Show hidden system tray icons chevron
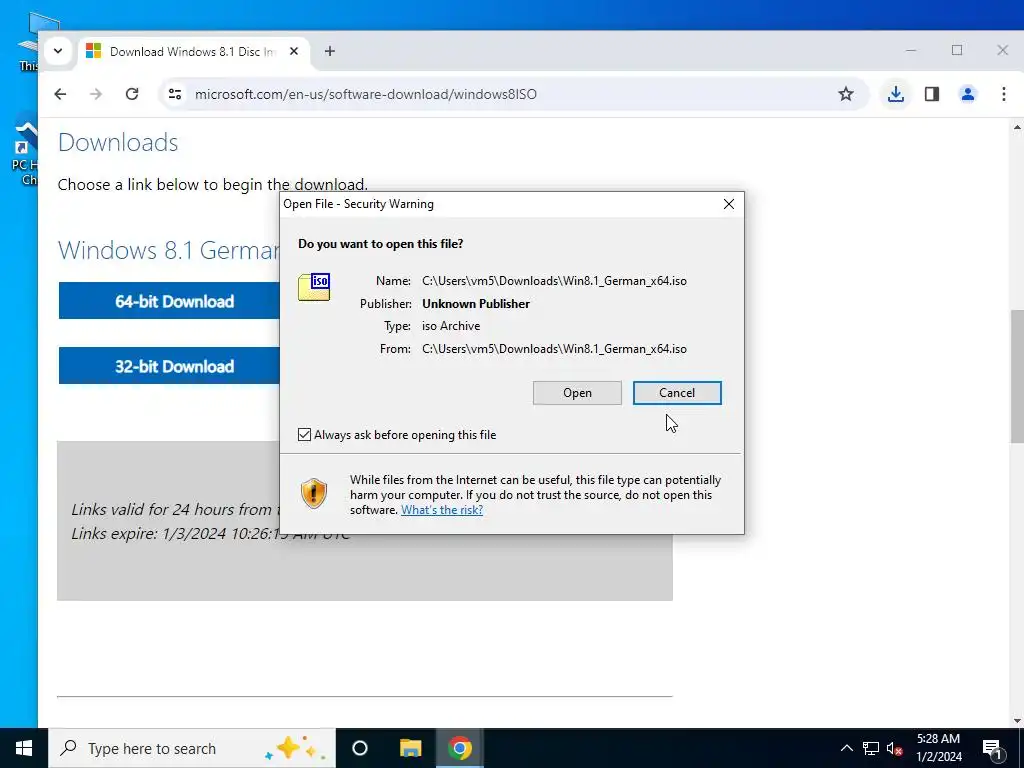The width and height of the screenshot is (1024, 768). (846, 748)
